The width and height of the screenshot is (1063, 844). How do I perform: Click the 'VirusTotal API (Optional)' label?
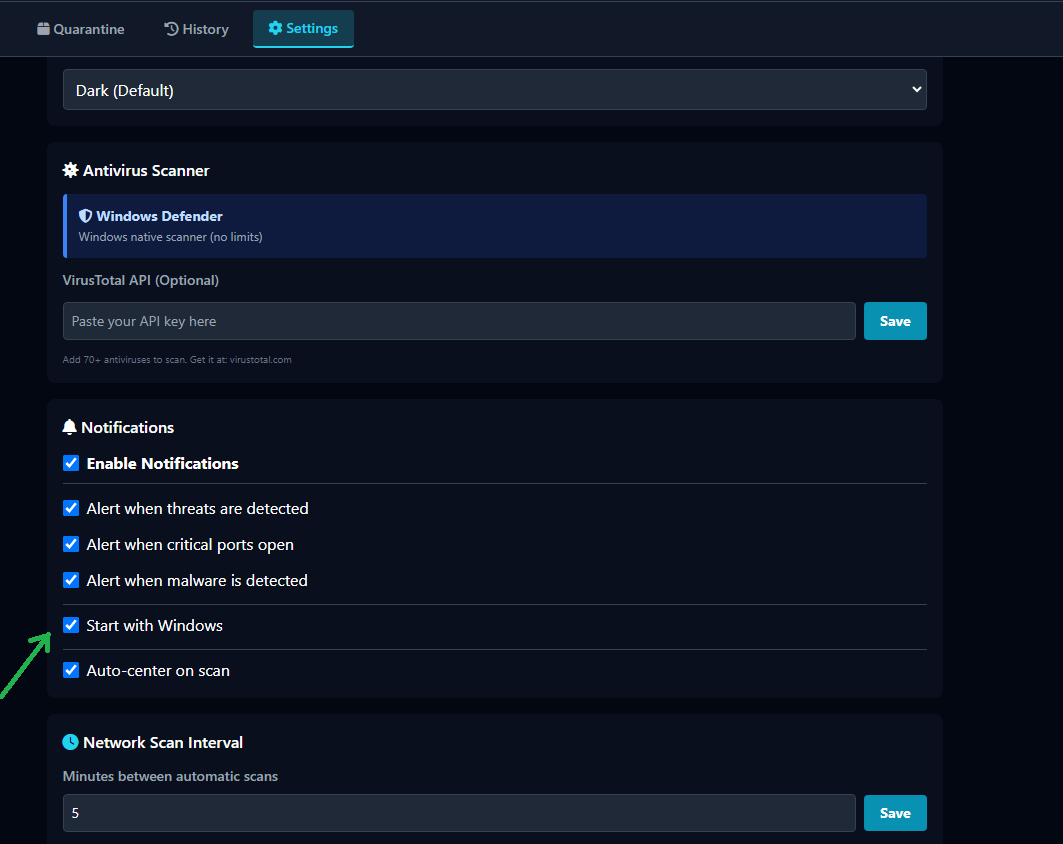click(141, 280)
